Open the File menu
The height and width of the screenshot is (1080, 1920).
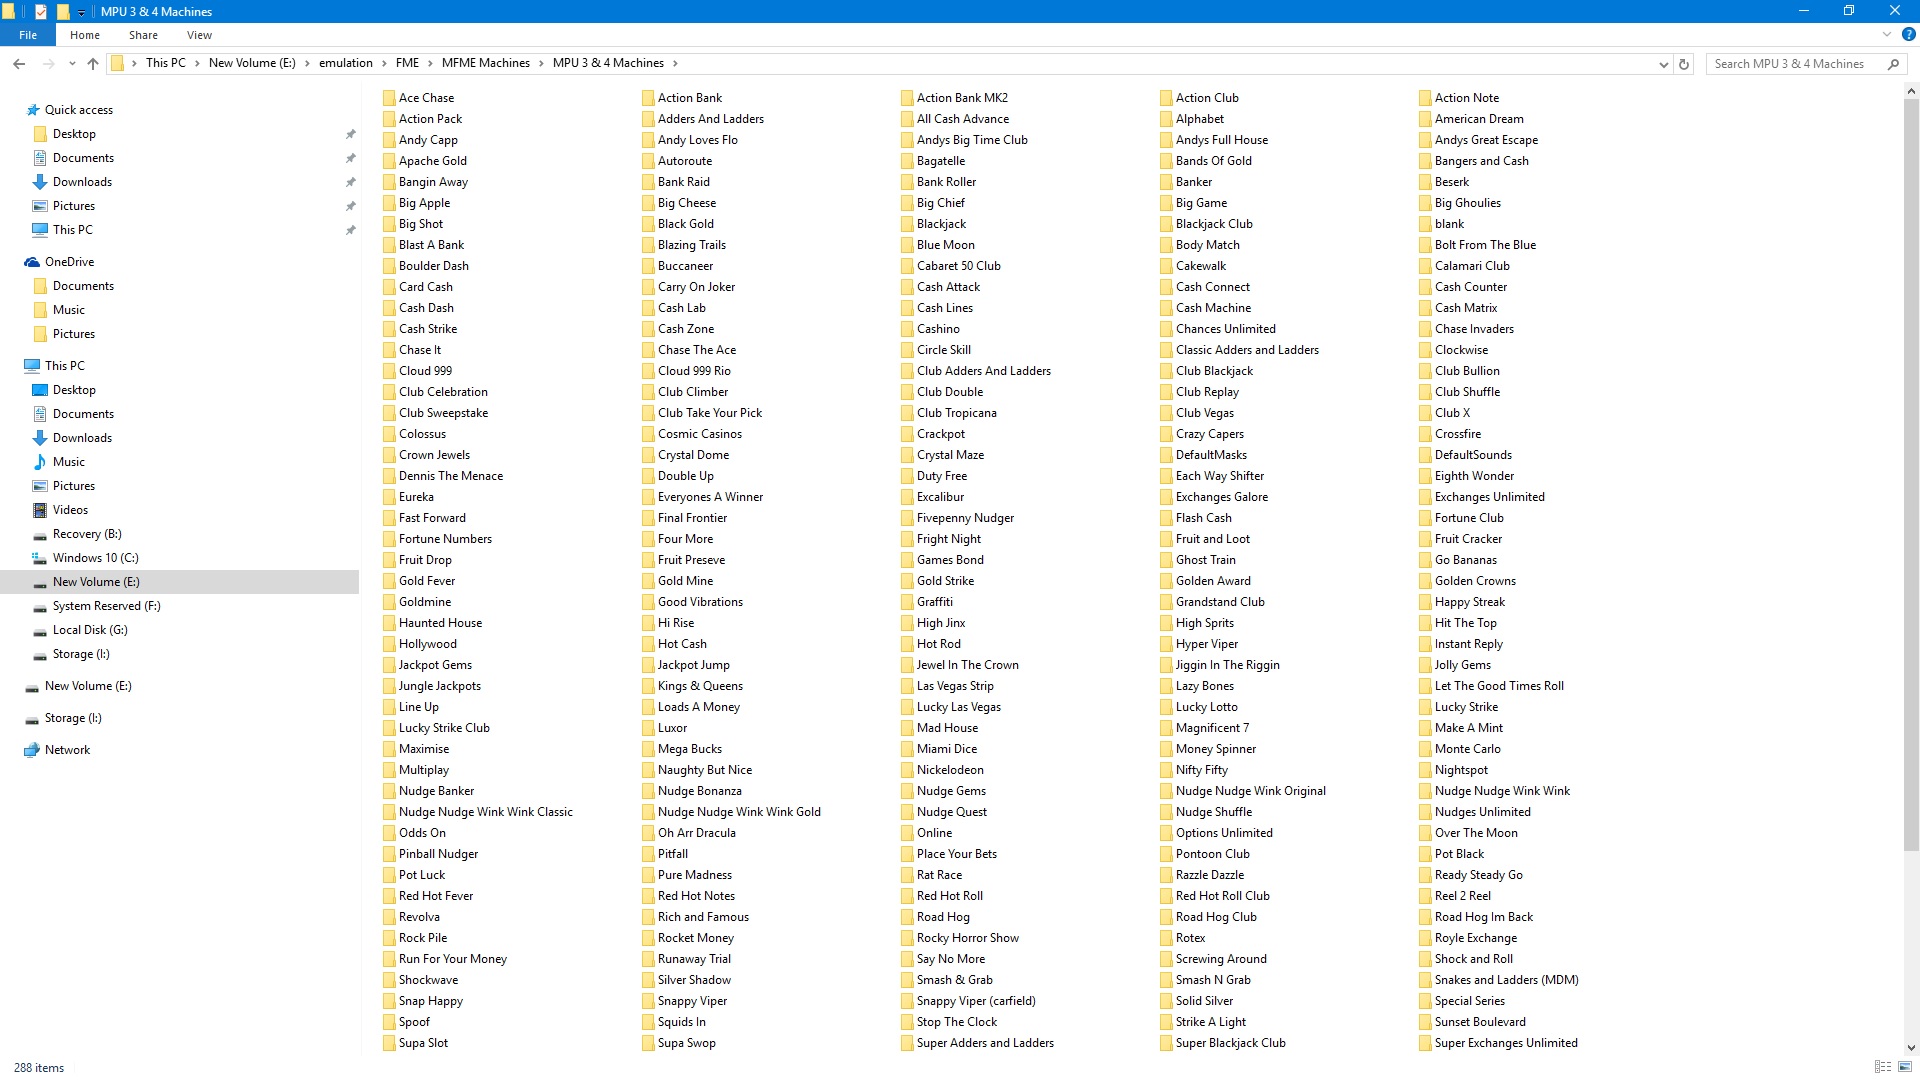coord(28,35)
